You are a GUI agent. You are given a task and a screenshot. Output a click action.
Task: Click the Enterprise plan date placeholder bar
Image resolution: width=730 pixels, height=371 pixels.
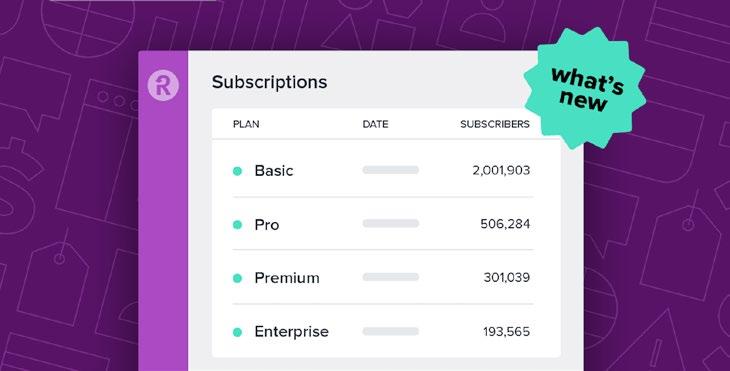pos(391,331)
